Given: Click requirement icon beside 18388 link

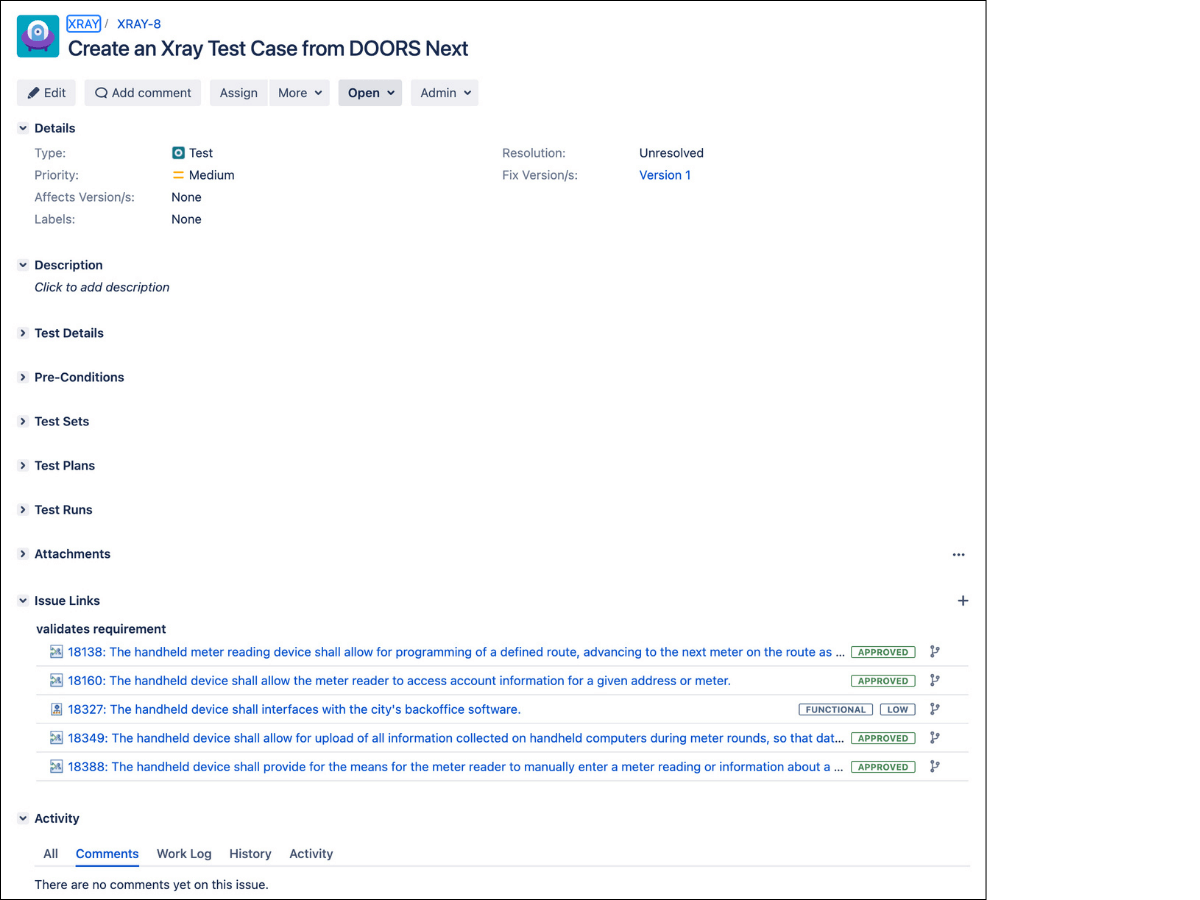Looking at the screenshot, I should 57,767.
